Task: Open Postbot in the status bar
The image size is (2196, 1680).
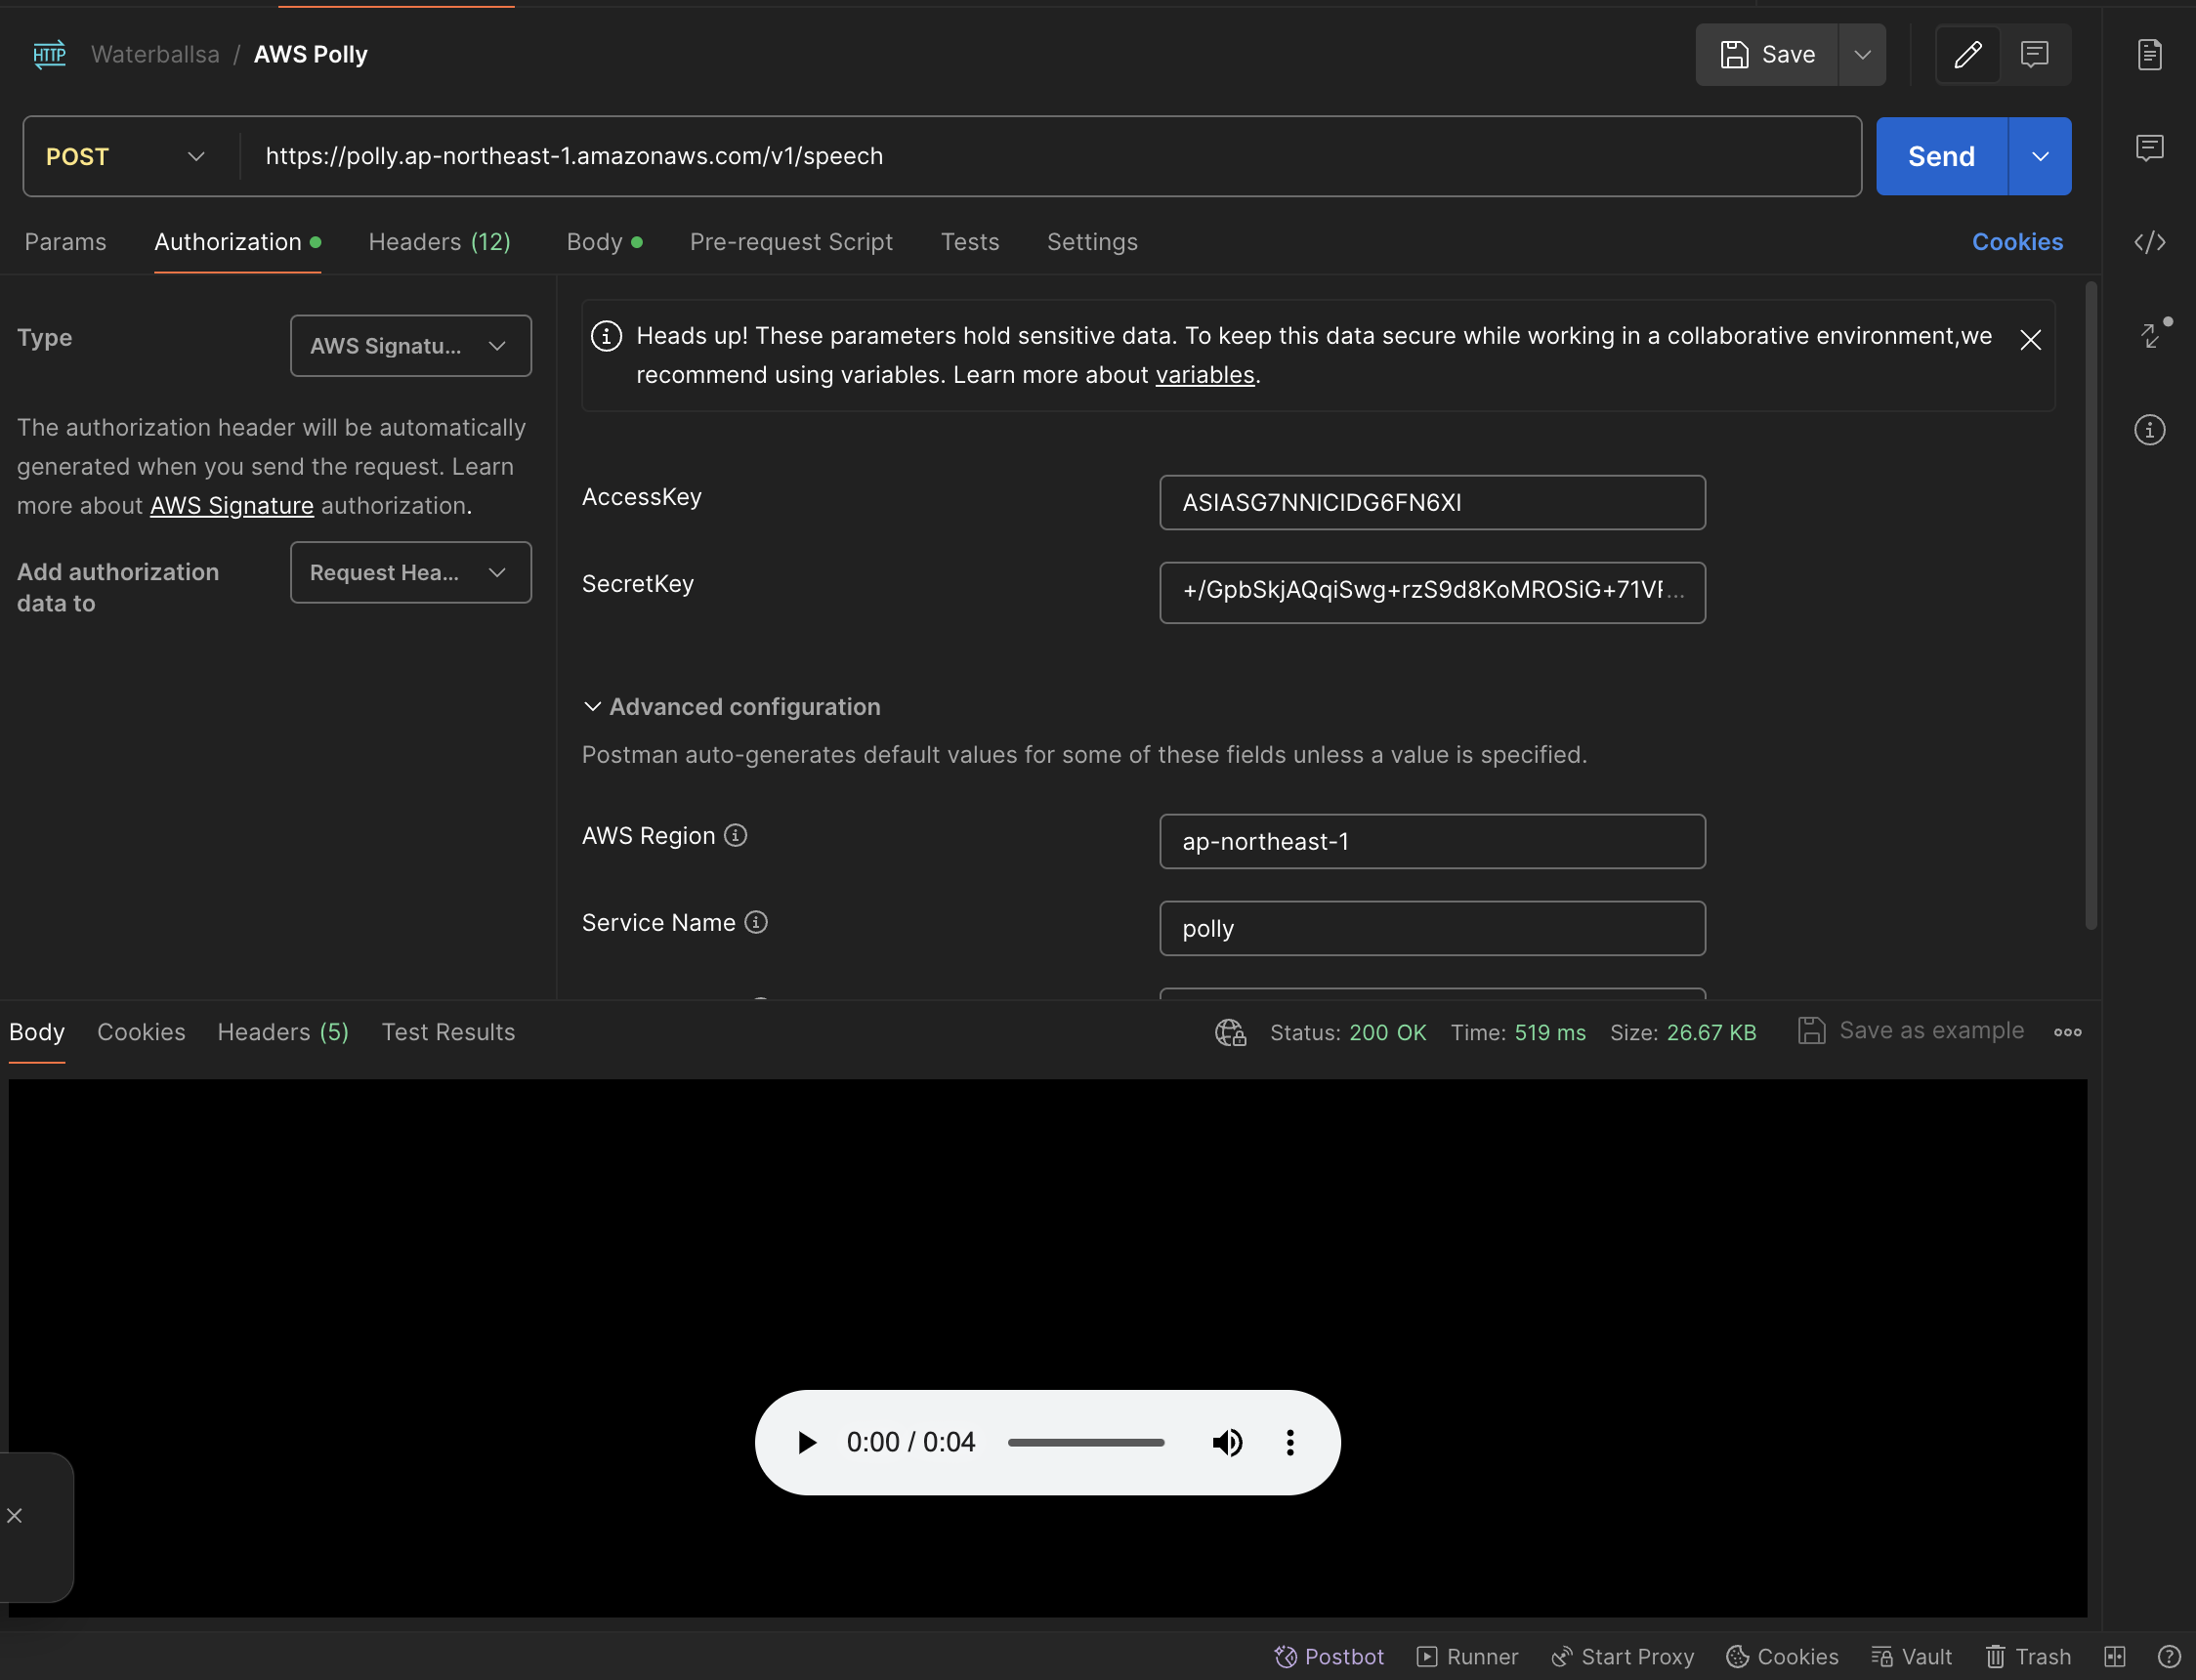Action: 1329,1656
